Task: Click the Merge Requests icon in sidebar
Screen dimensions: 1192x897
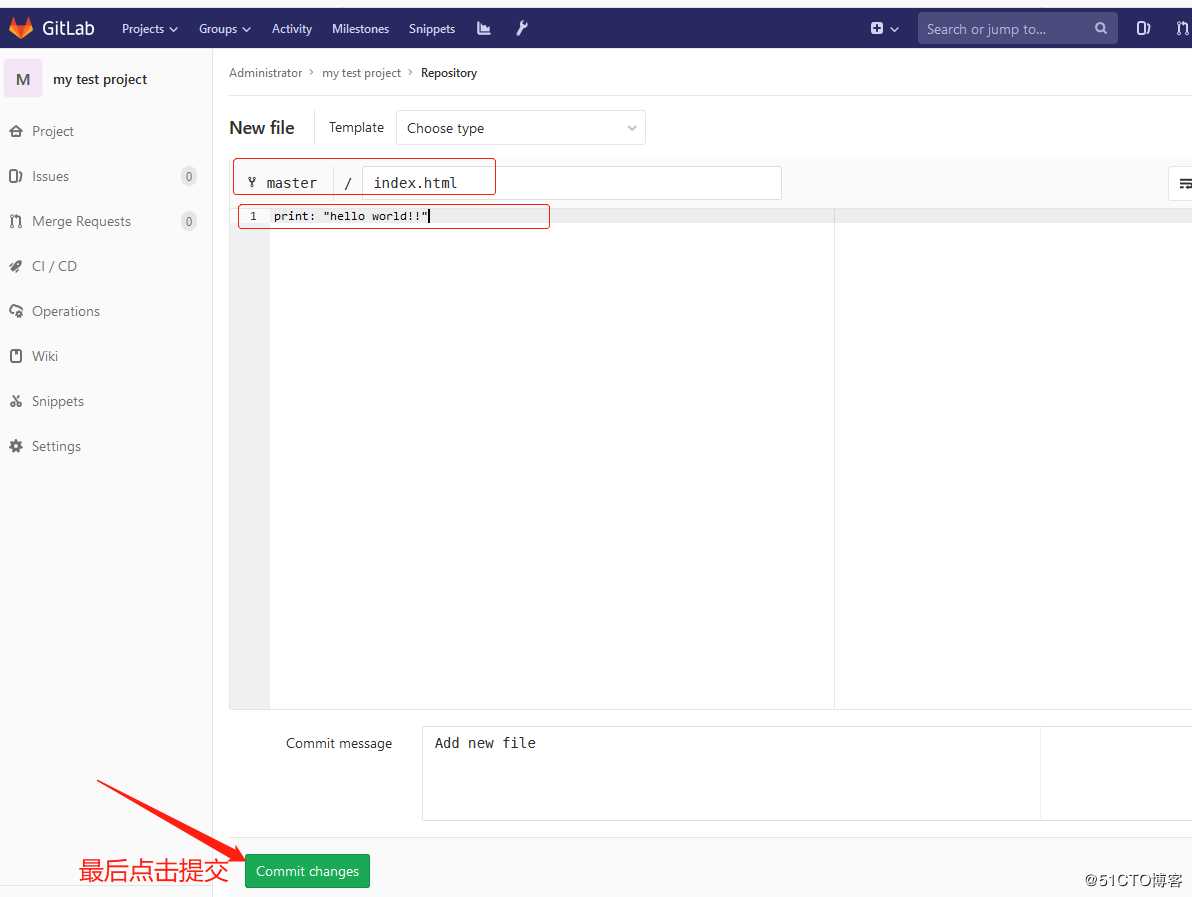Action: (16, 221)
